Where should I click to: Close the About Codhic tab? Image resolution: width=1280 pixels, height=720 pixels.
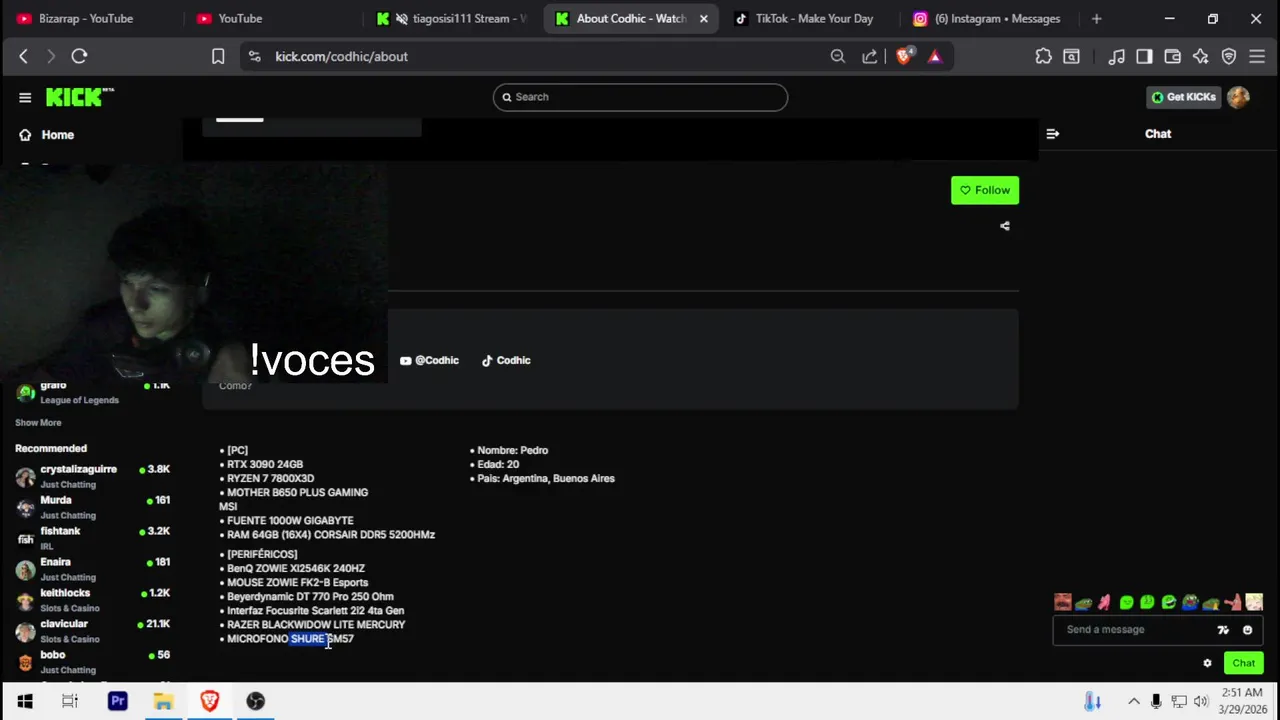[703, 19]
